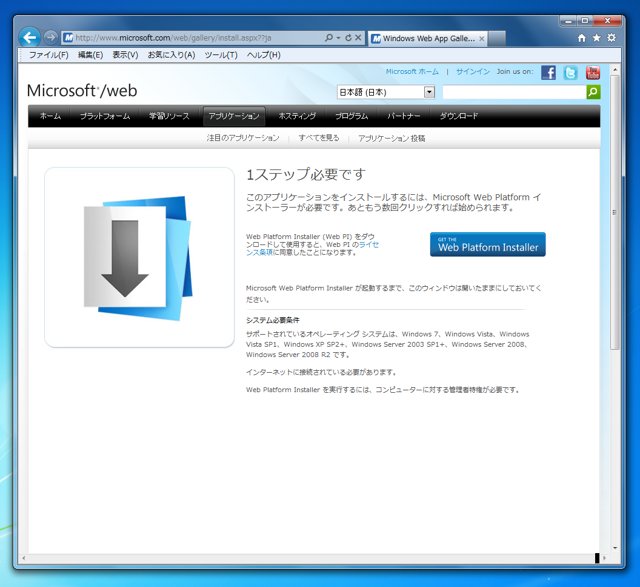Screen dimensions: 640x587
Task: Go forward with the browser forward arrow
Action: tap(51, 38)
